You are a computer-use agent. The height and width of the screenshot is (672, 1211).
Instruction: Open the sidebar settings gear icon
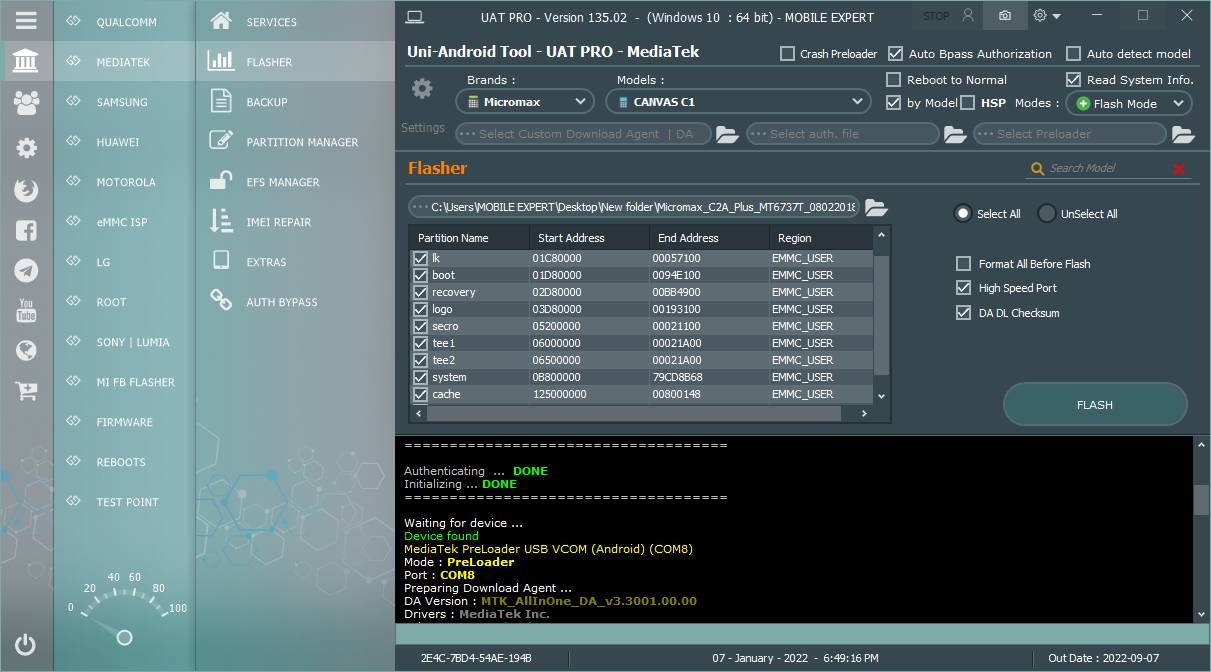click(x=26, y=148)
